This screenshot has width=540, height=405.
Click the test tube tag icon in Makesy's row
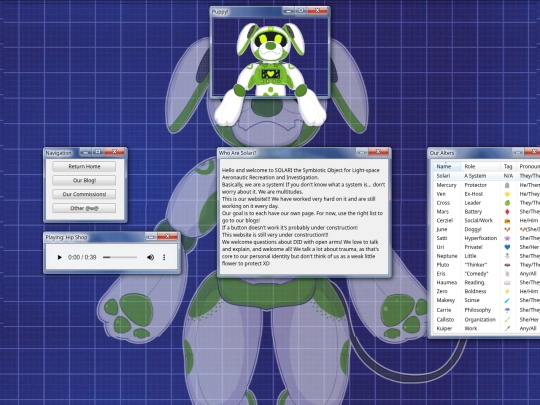tap(507, 300)
